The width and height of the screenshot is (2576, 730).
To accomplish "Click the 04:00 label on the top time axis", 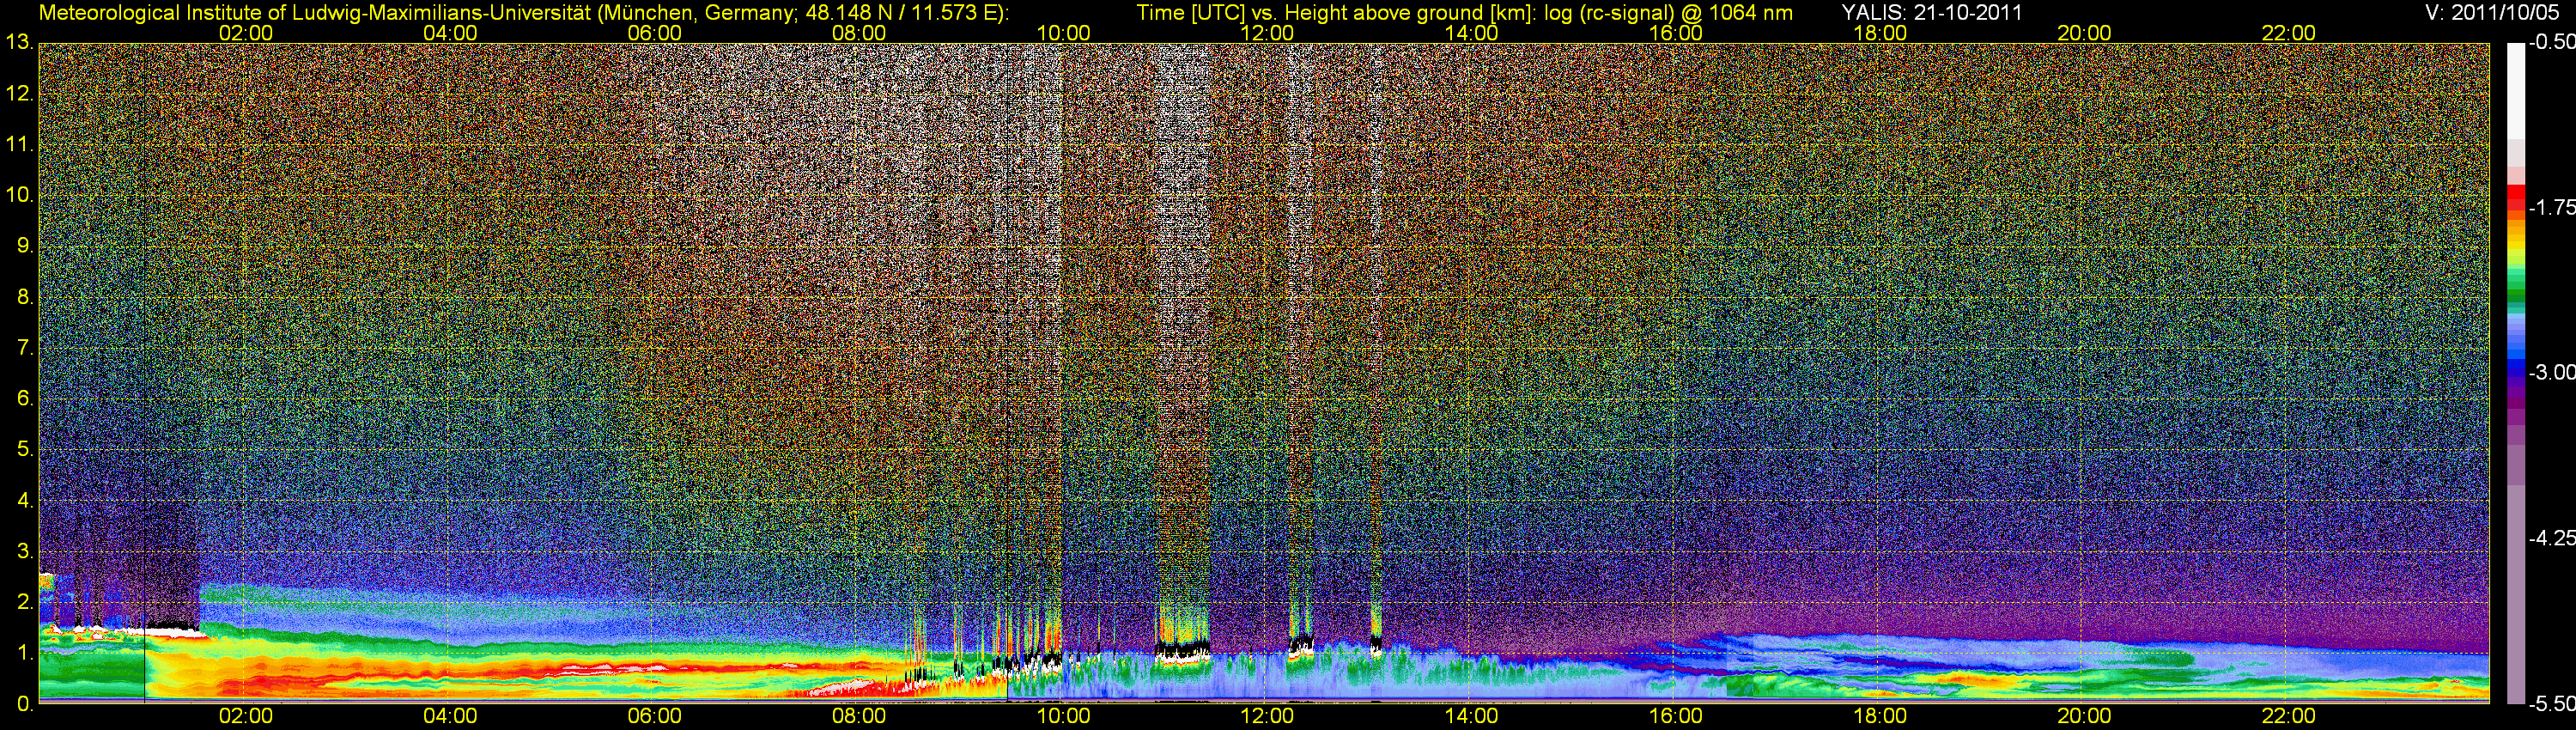I will click(x=450, y=33).
